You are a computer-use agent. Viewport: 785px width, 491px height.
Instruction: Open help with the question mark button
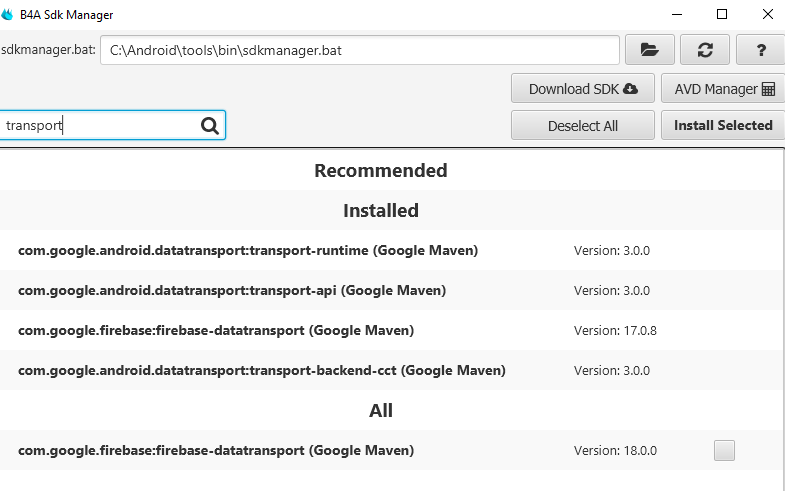pos(759,49)
